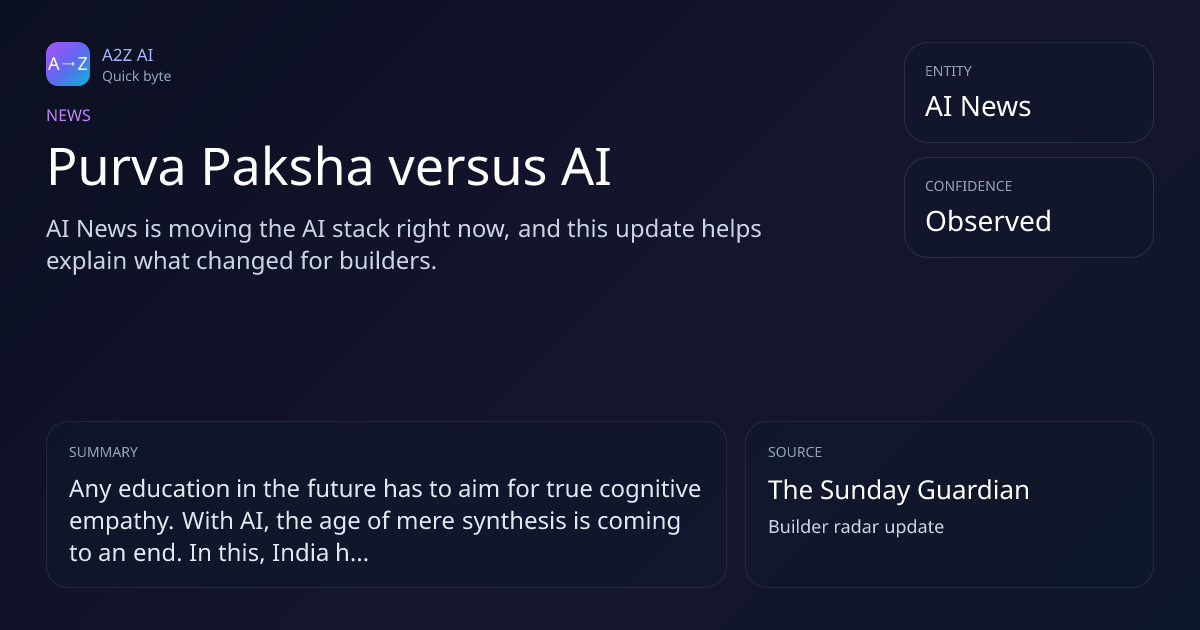Viewport: 1200px width, 630px height.
Task: Open the Purva Paksha versus AI headline
Action: point(329,167)
